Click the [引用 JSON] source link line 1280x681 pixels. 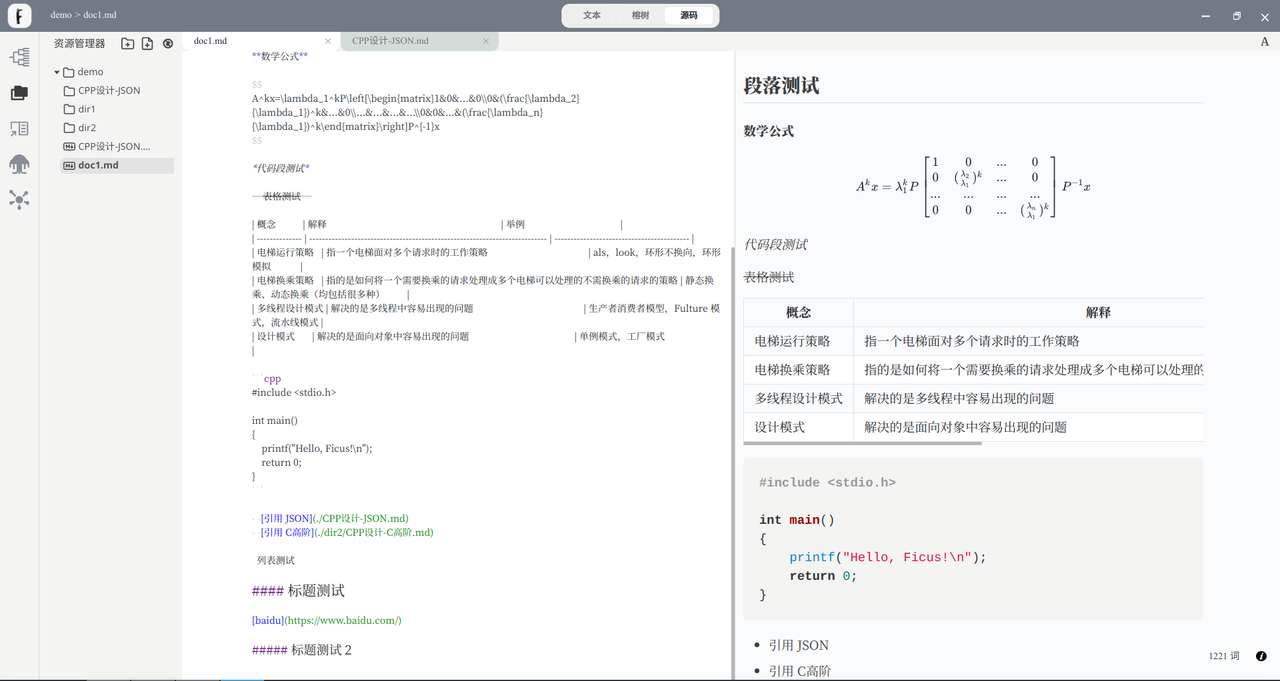(334, 518)
